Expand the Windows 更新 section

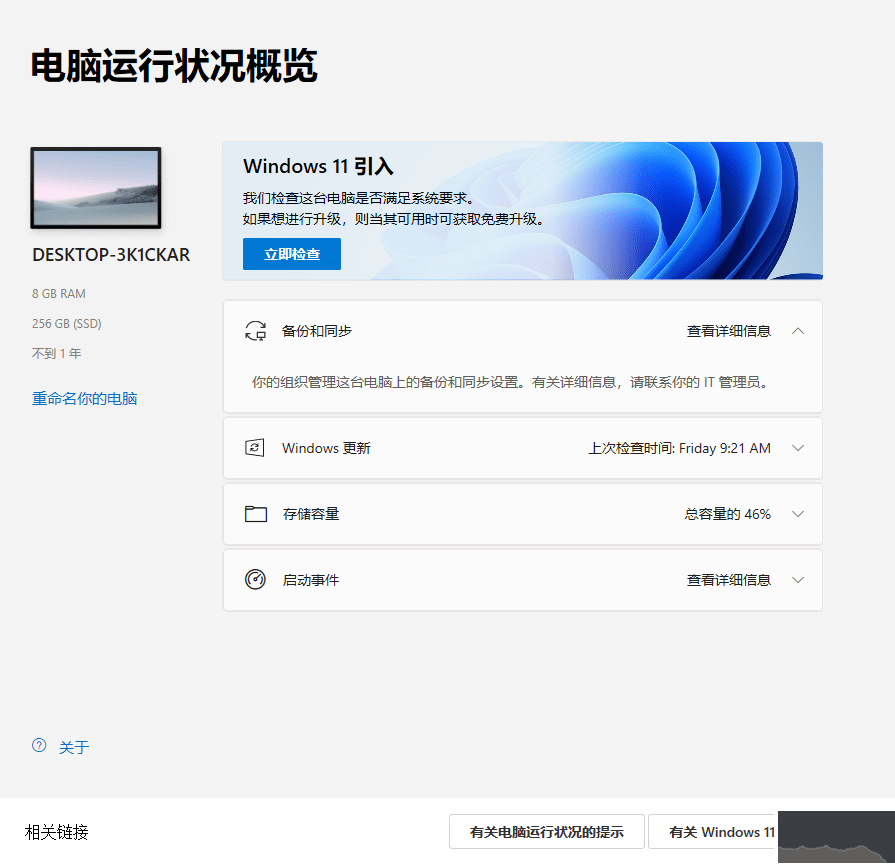click(797, 448)
